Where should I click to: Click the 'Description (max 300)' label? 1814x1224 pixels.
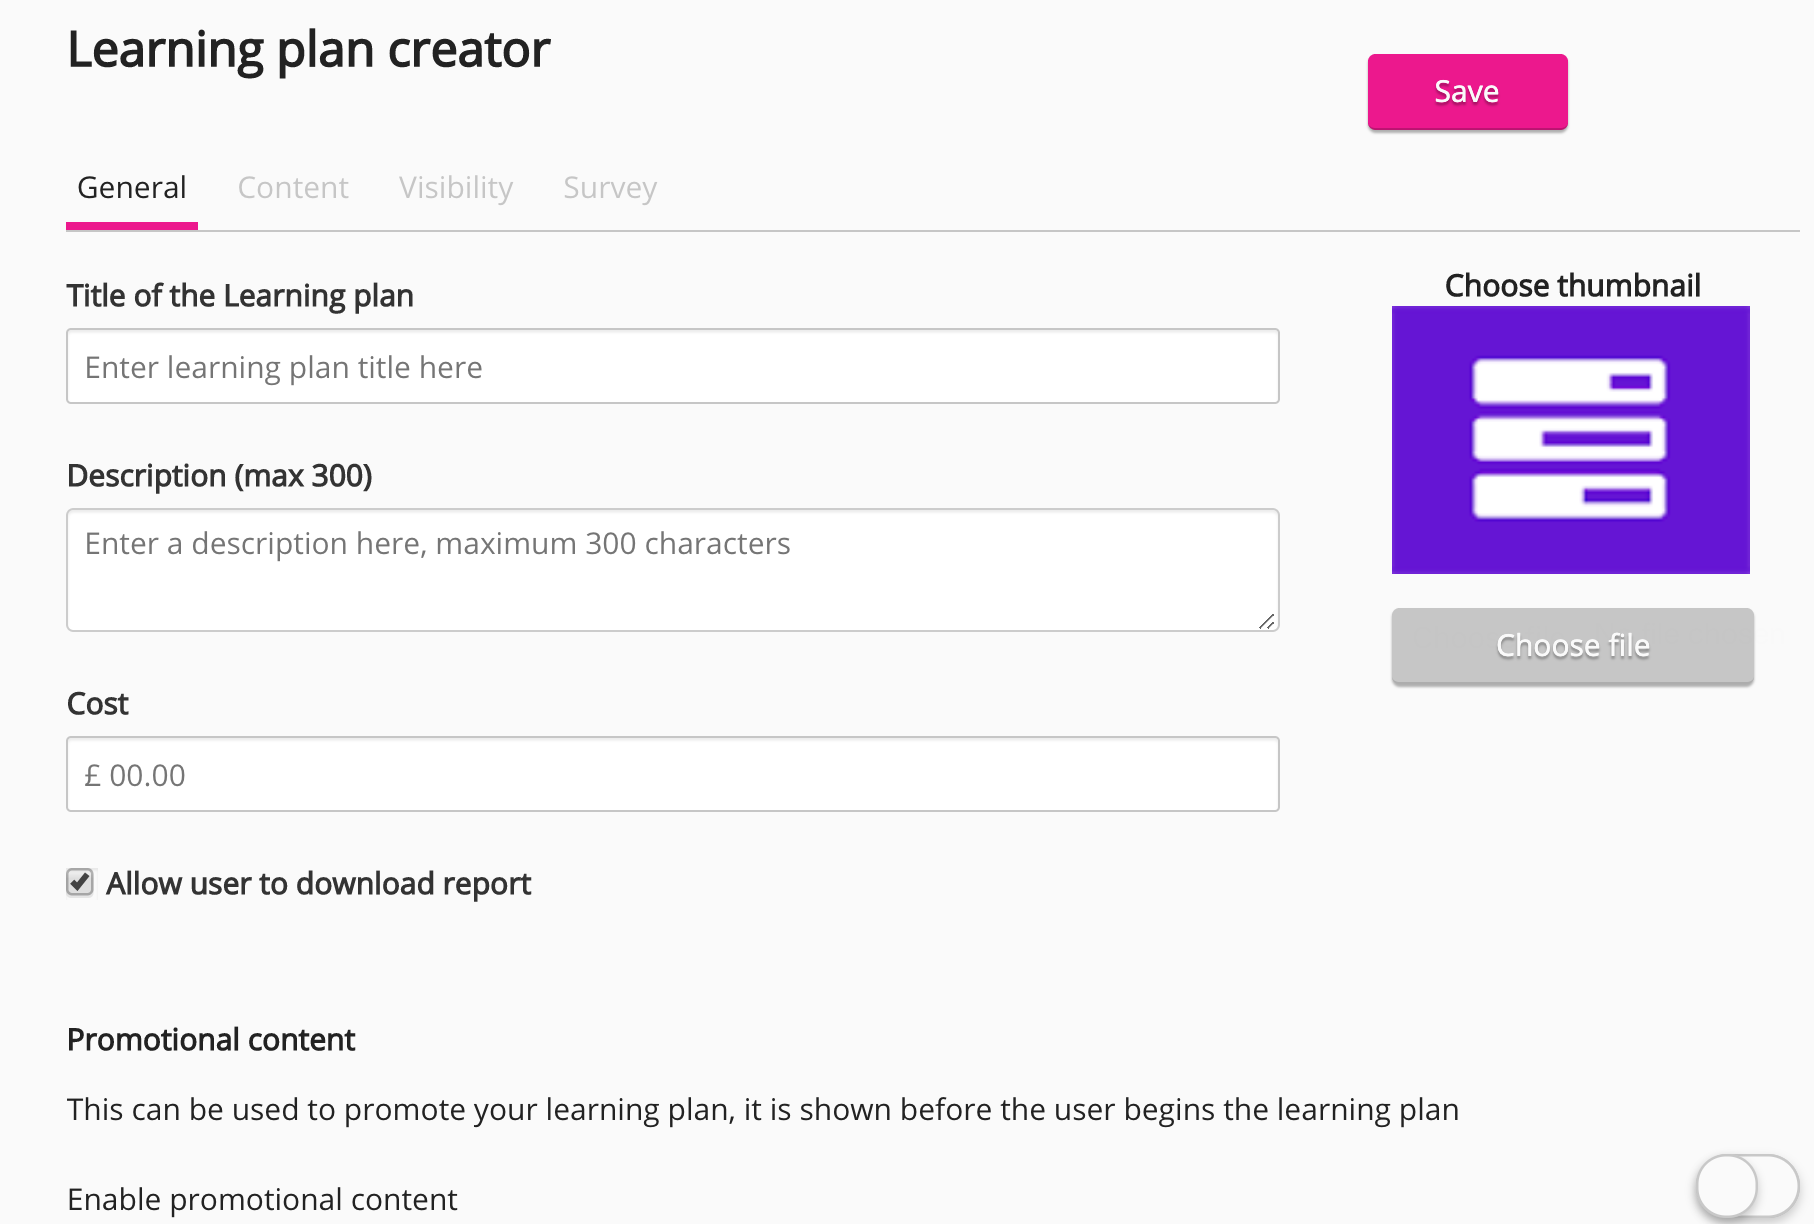219,476
